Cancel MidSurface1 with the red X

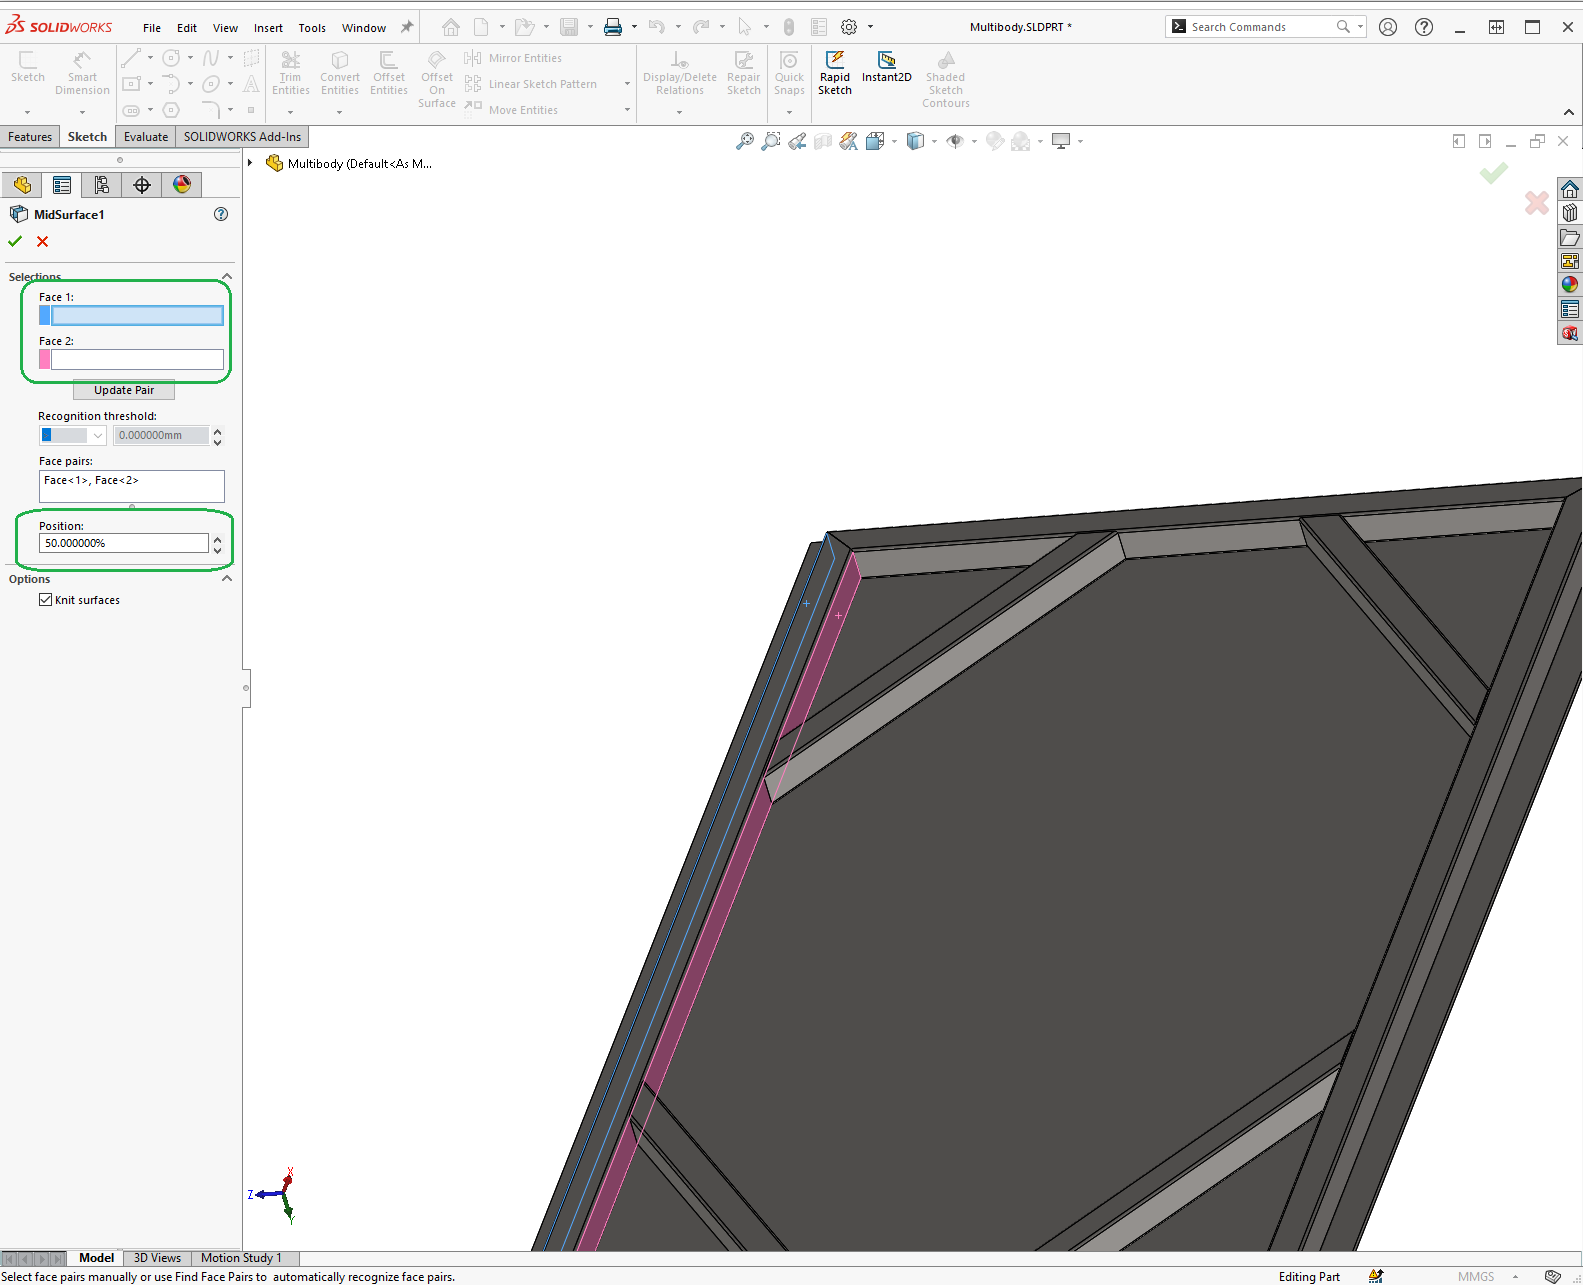(x=43, y=242)
